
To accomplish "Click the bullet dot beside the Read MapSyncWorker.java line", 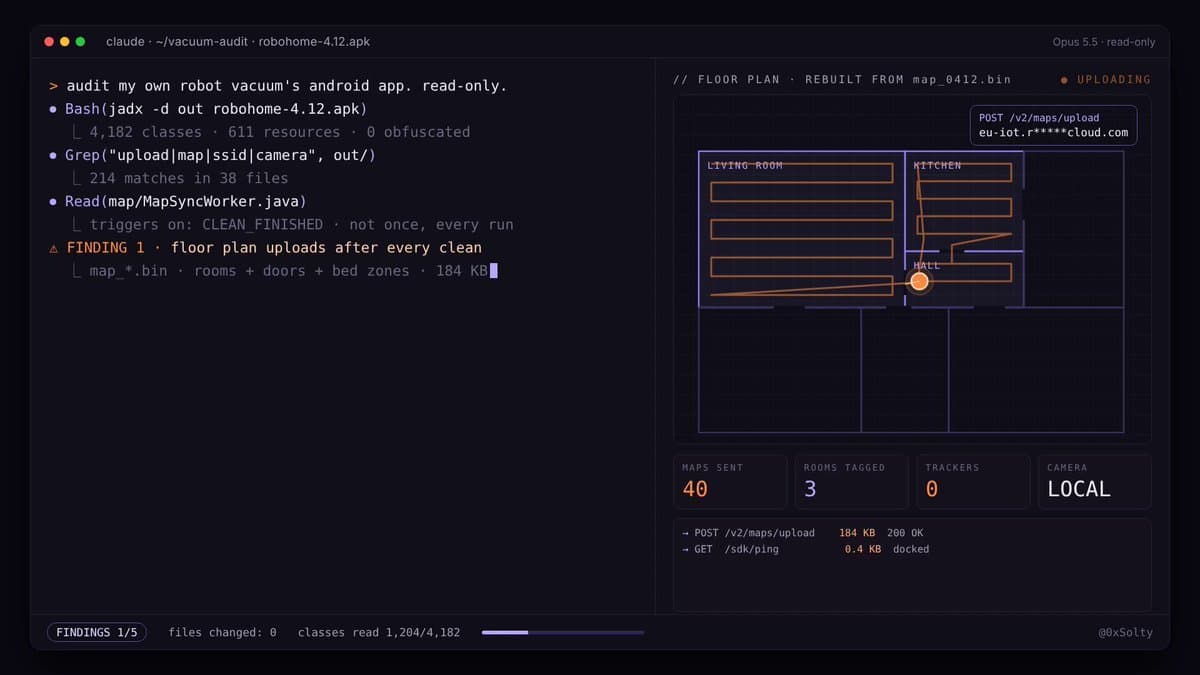I will click(x=53, y=202).
